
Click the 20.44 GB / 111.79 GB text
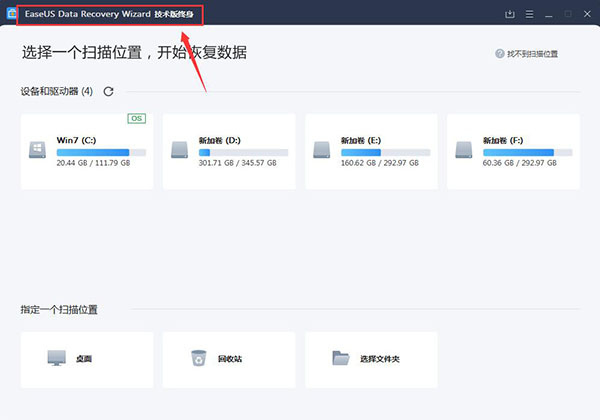(93, 163)
